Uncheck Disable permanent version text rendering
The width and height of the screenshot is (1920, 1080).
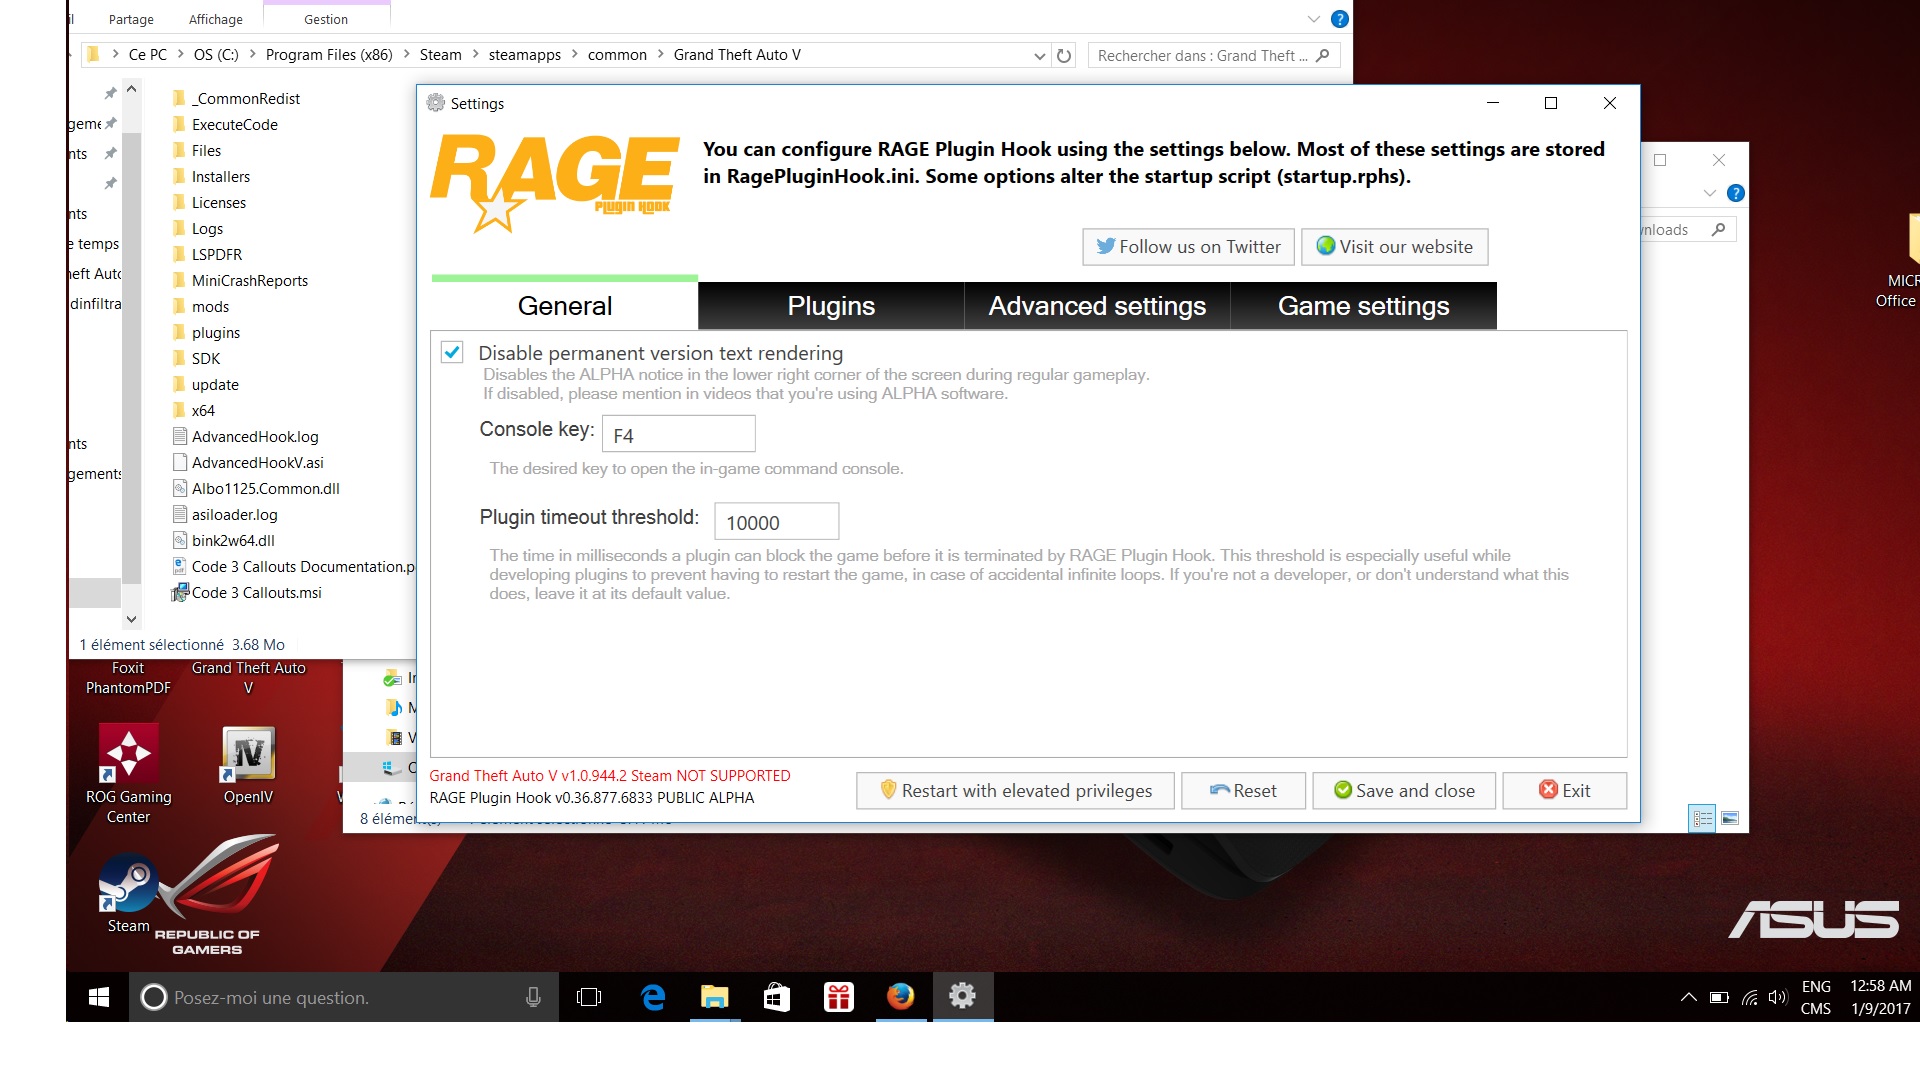coord(452,352)
